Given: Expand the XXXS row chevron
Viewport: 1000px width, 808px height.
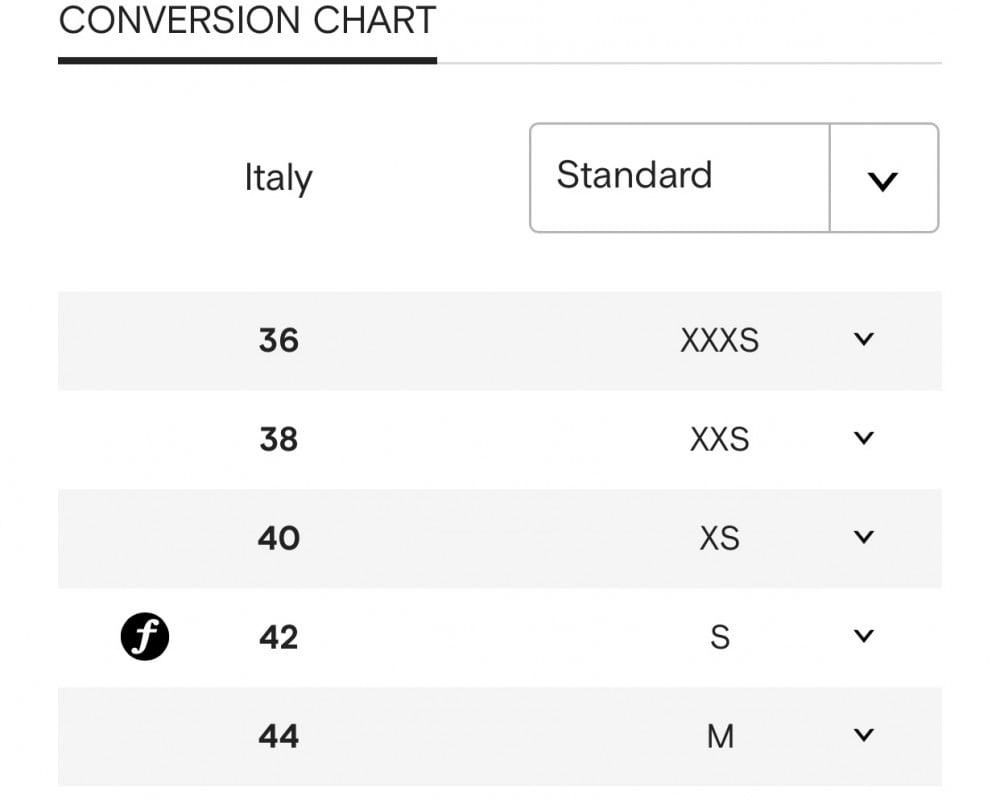Looking at the screenshot, I should click(864, 339).
